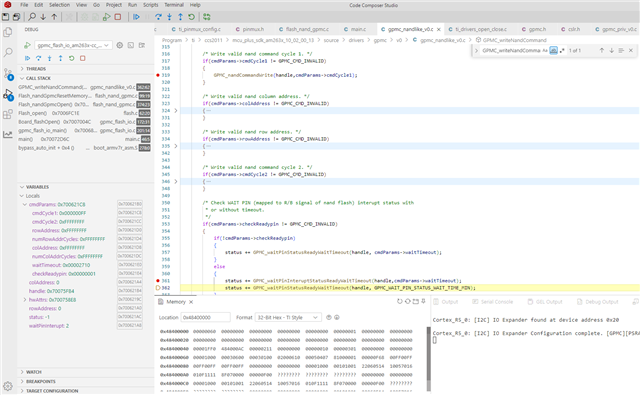Open the Run and Debug view in the activity bar

tap(8, 94)
